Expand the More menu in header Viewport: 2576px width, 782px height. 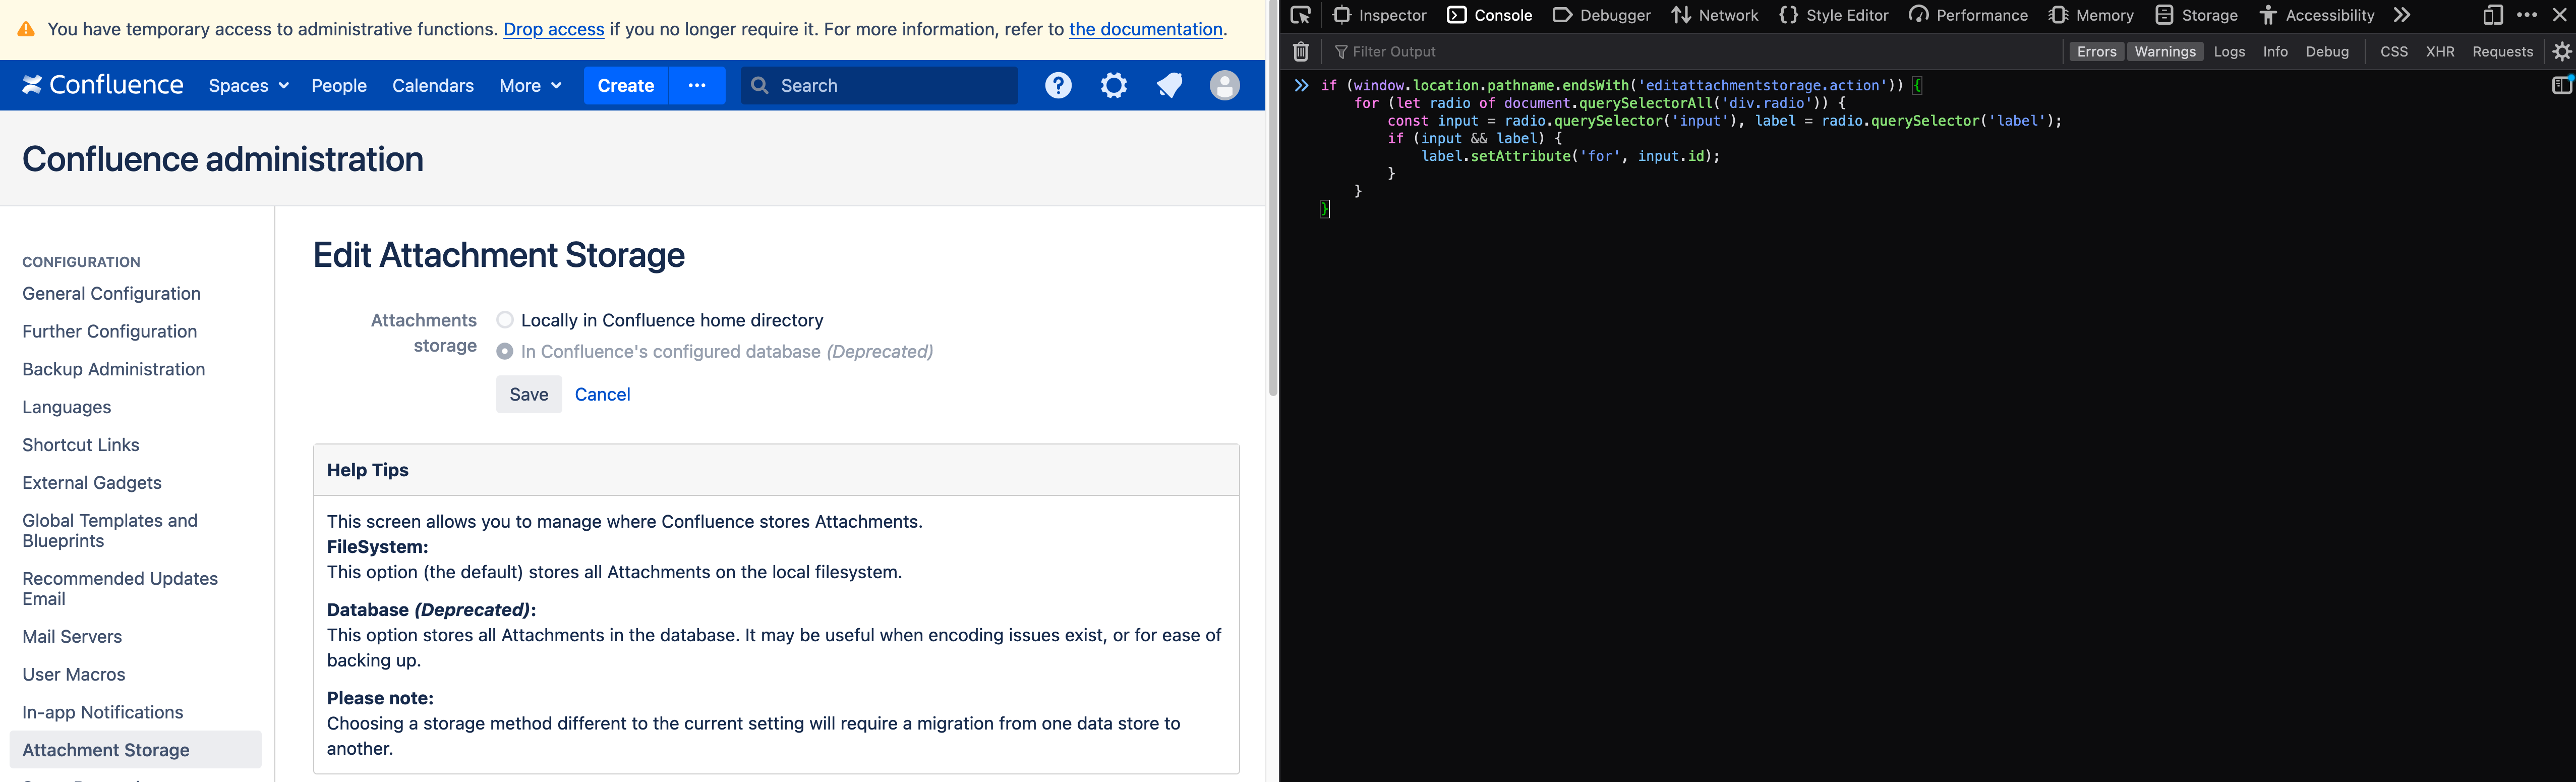click(x=530, y=86)
